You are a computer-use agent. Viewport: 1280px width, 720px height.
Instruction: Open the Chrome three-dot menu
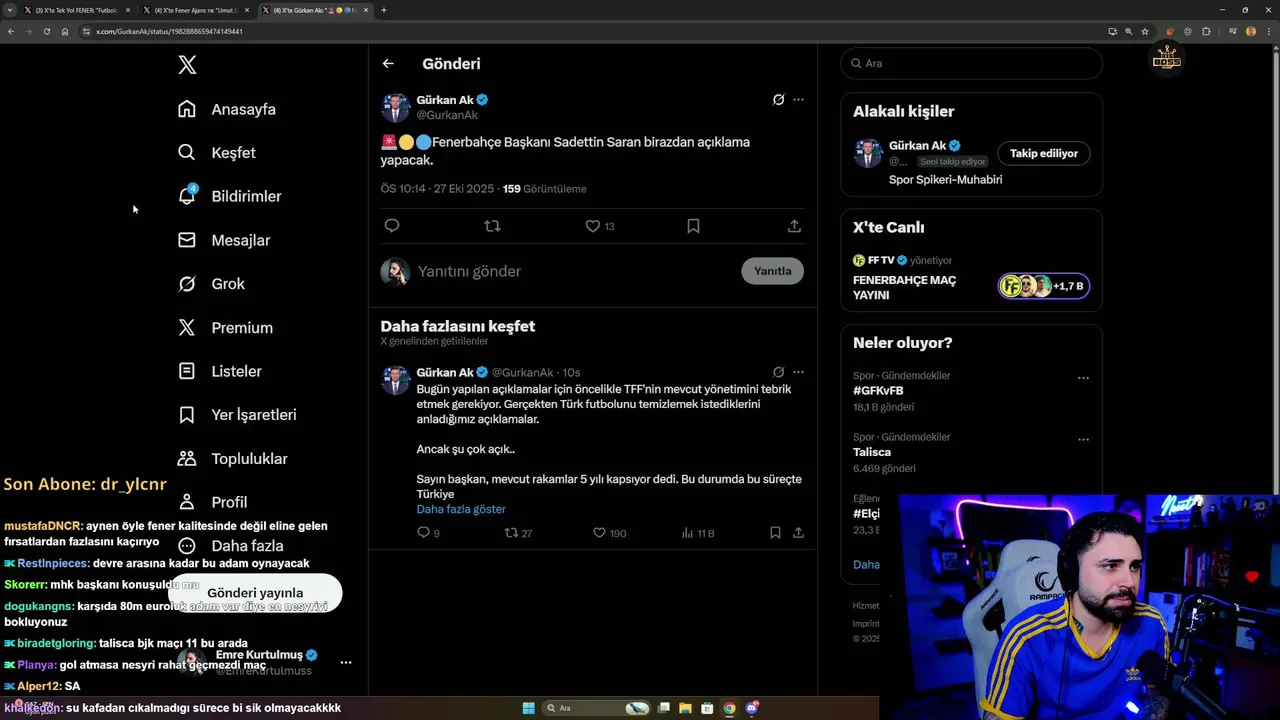pyautogui.click(x=1269, y=31)
